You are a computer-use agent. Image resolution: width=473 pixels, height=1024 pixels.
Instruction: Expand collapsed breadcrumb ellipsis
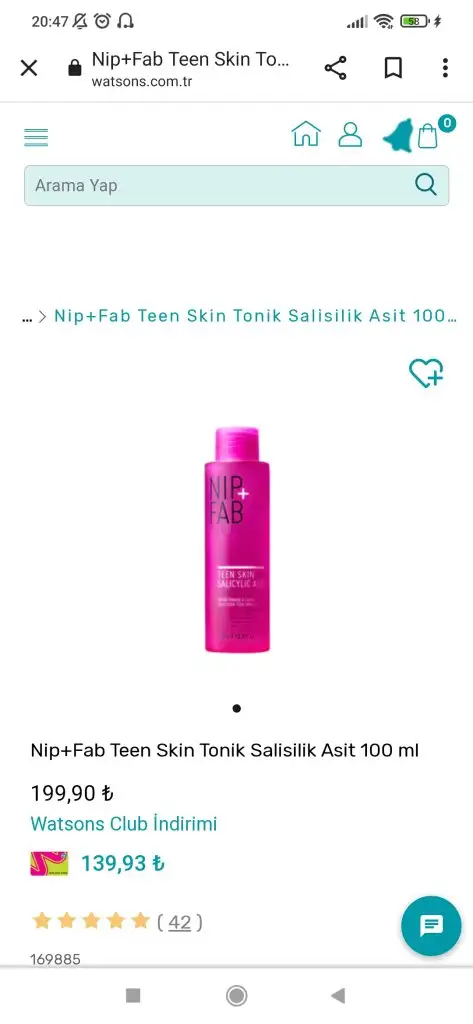pos(27,317)
